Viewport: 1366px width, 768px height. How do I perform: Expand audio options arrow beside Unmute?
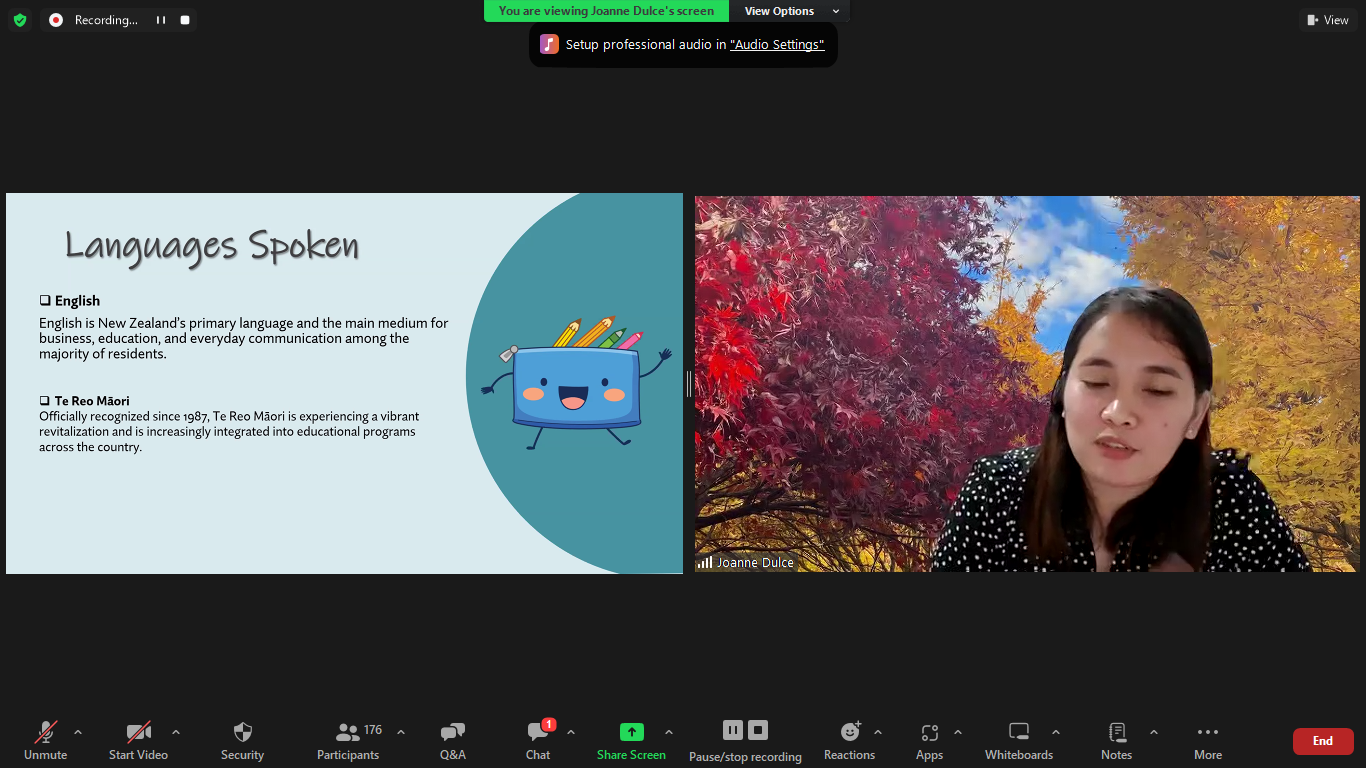point(78,732)
